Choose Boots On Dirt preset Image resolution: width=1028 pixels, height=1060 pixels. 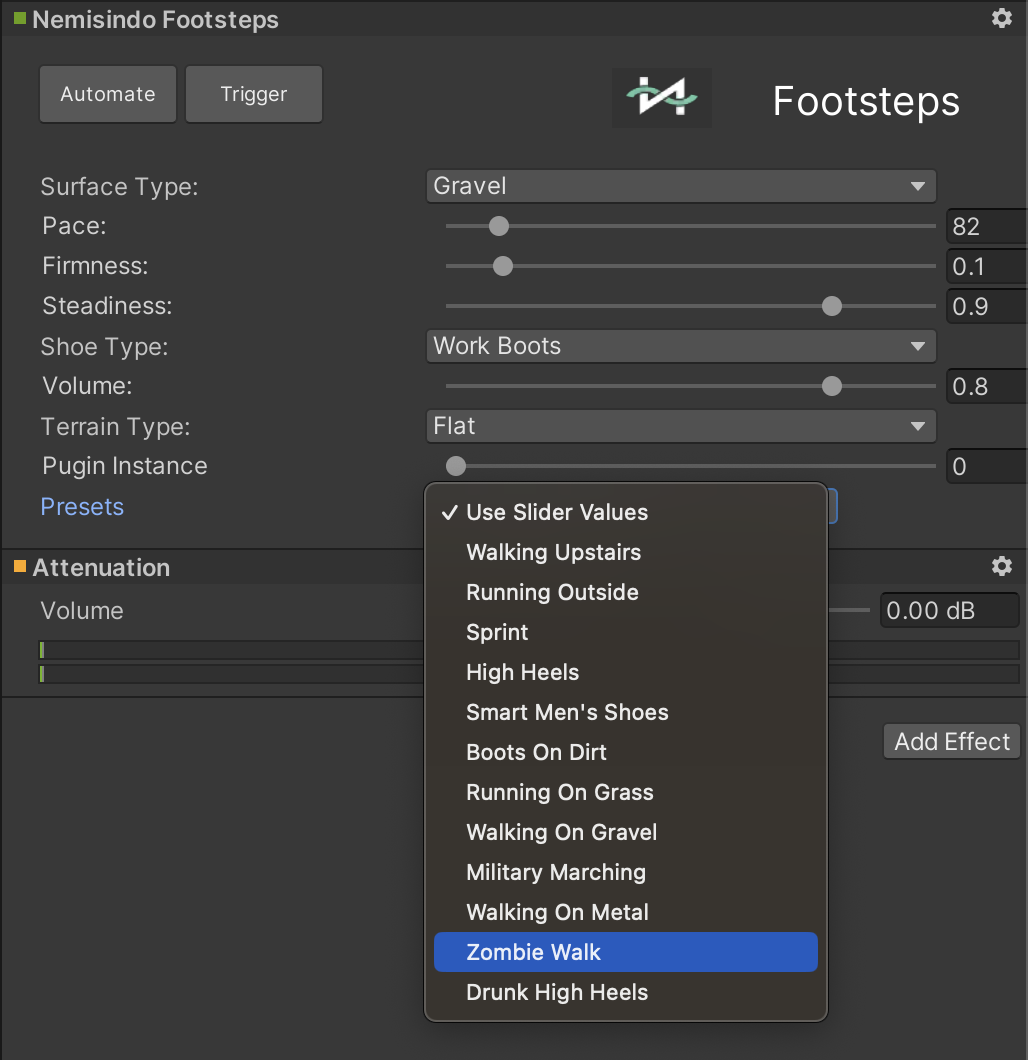pyautogui.click(x=625, y=752)
